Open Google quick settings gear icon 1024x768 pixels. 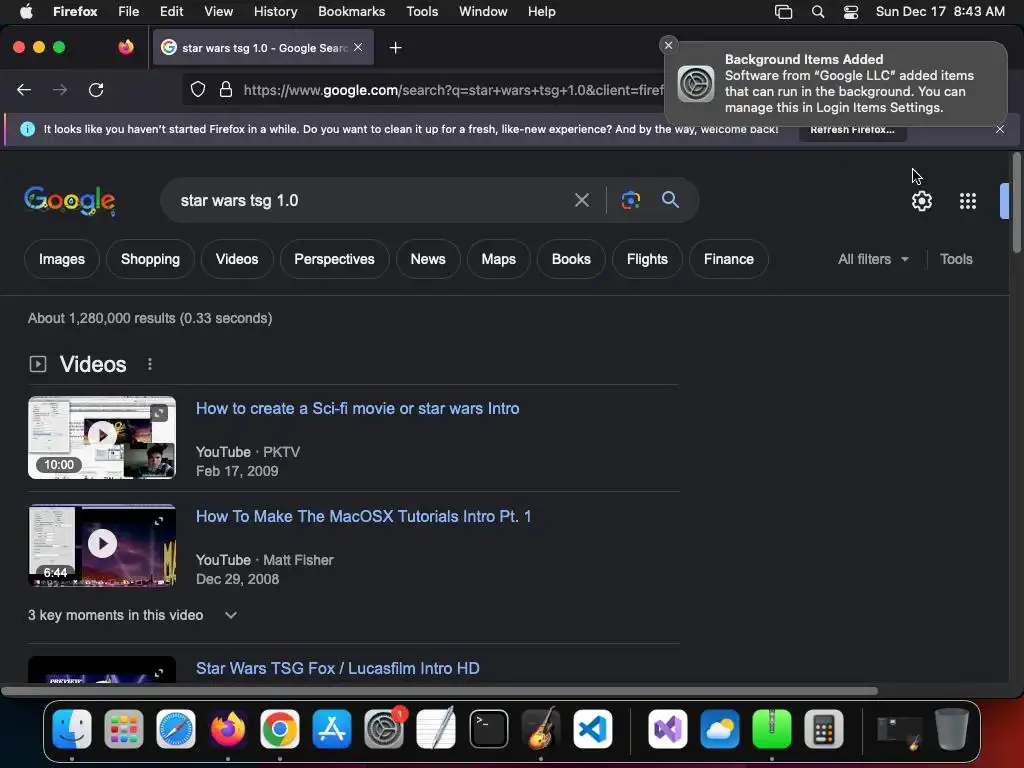point(921,201)
